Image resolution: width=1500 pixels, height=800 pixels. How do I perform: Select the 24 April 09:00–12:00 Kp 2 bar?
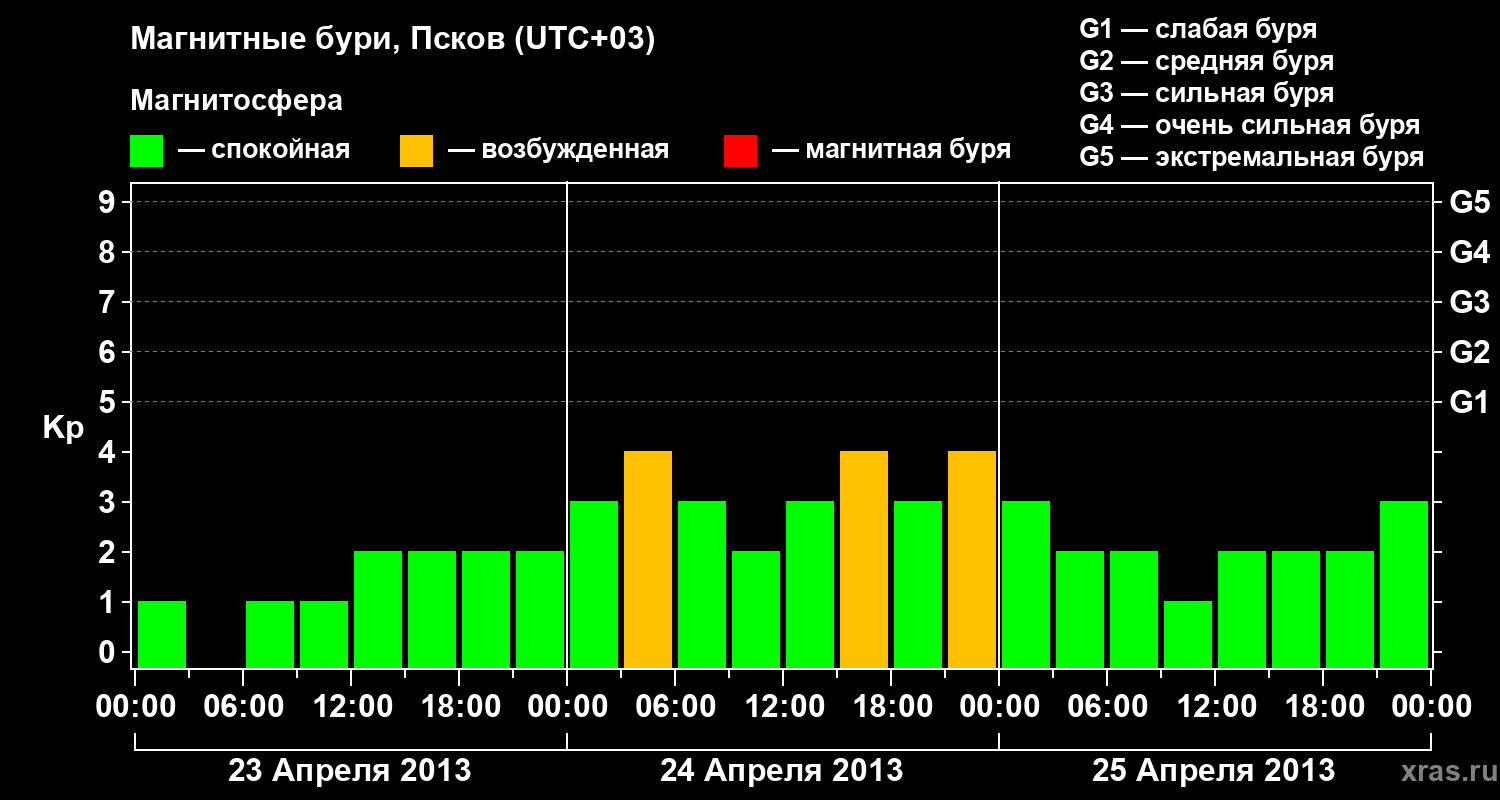pos(756,609)
